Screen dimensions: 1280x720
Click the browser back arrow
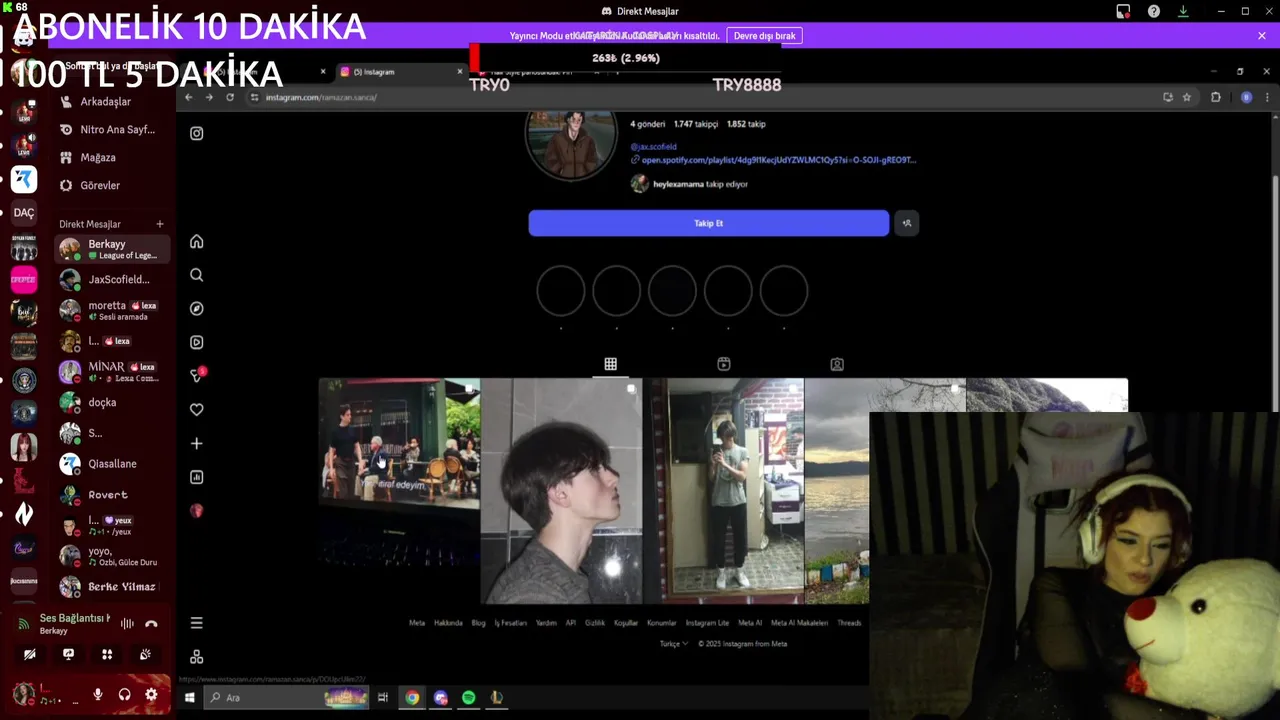(189, 97)
